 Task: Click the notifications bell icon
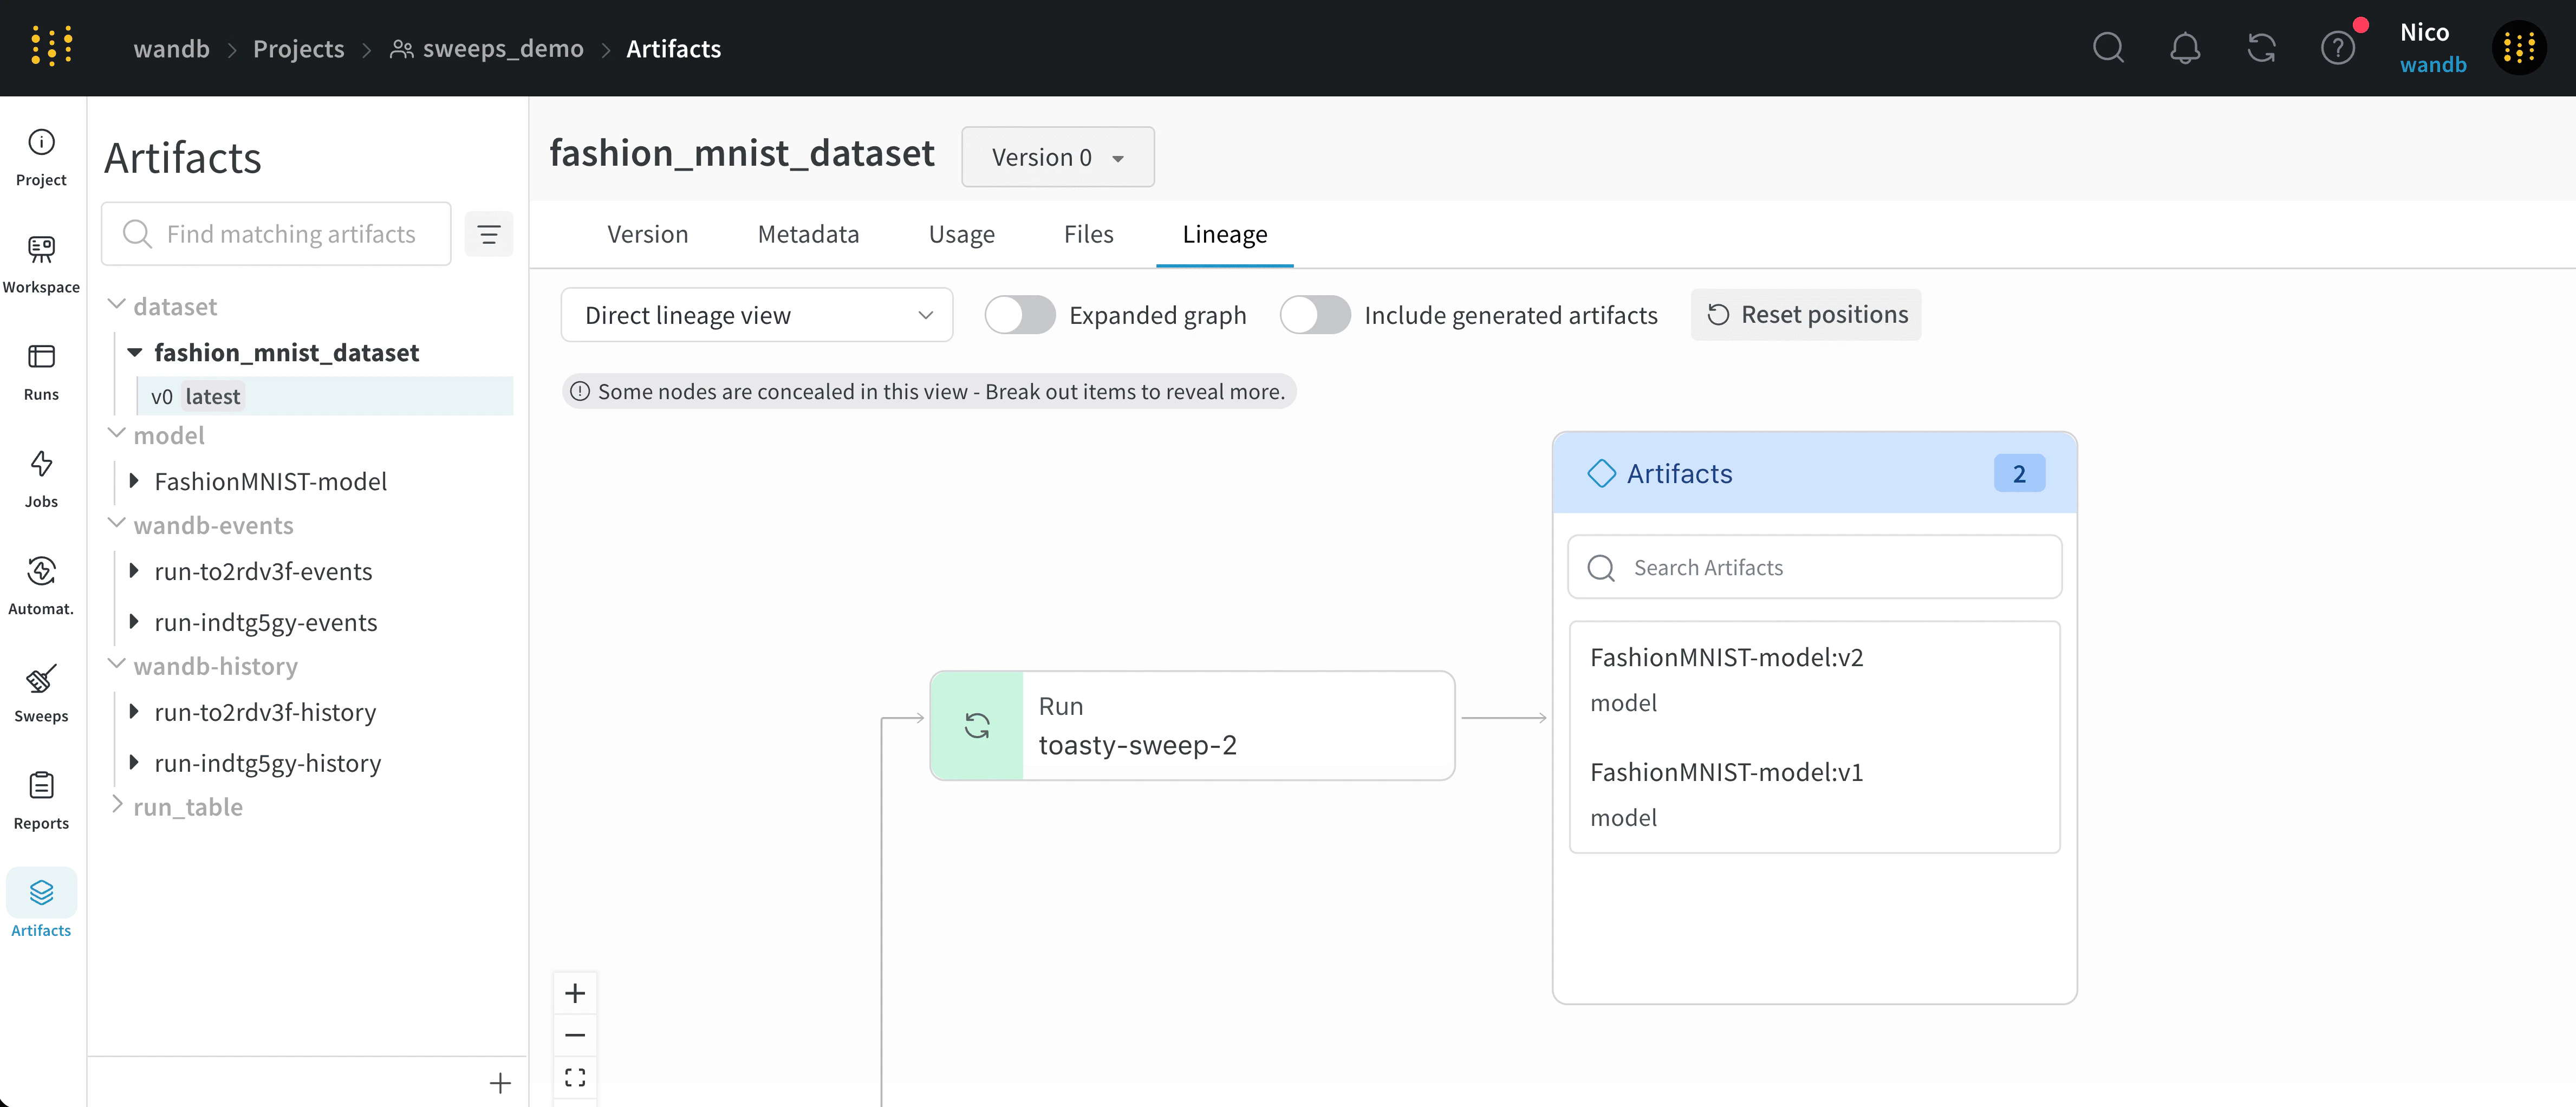point(2185,47)
